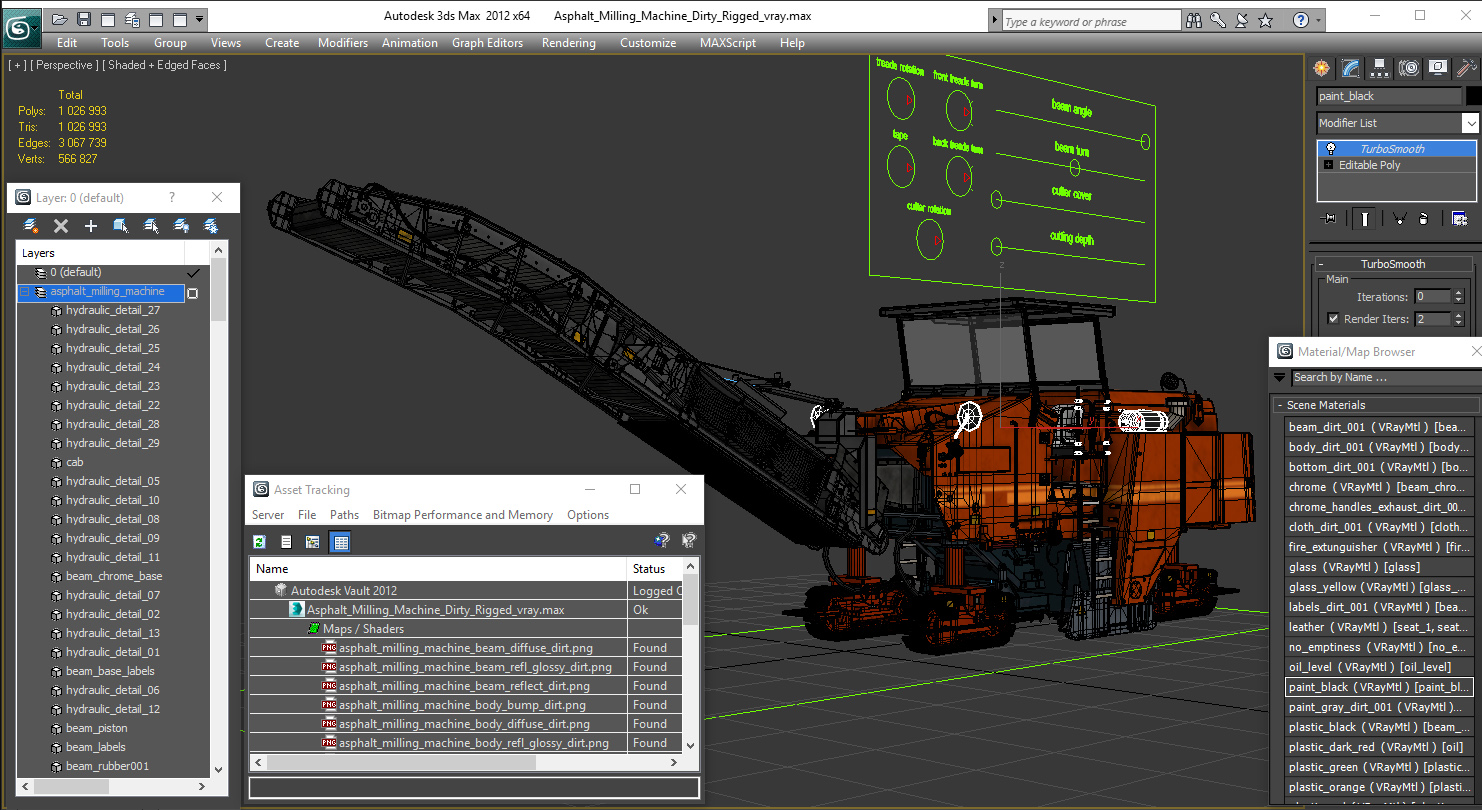Collapse the asphalt_milling_machine layer tree

pos(25,292)
